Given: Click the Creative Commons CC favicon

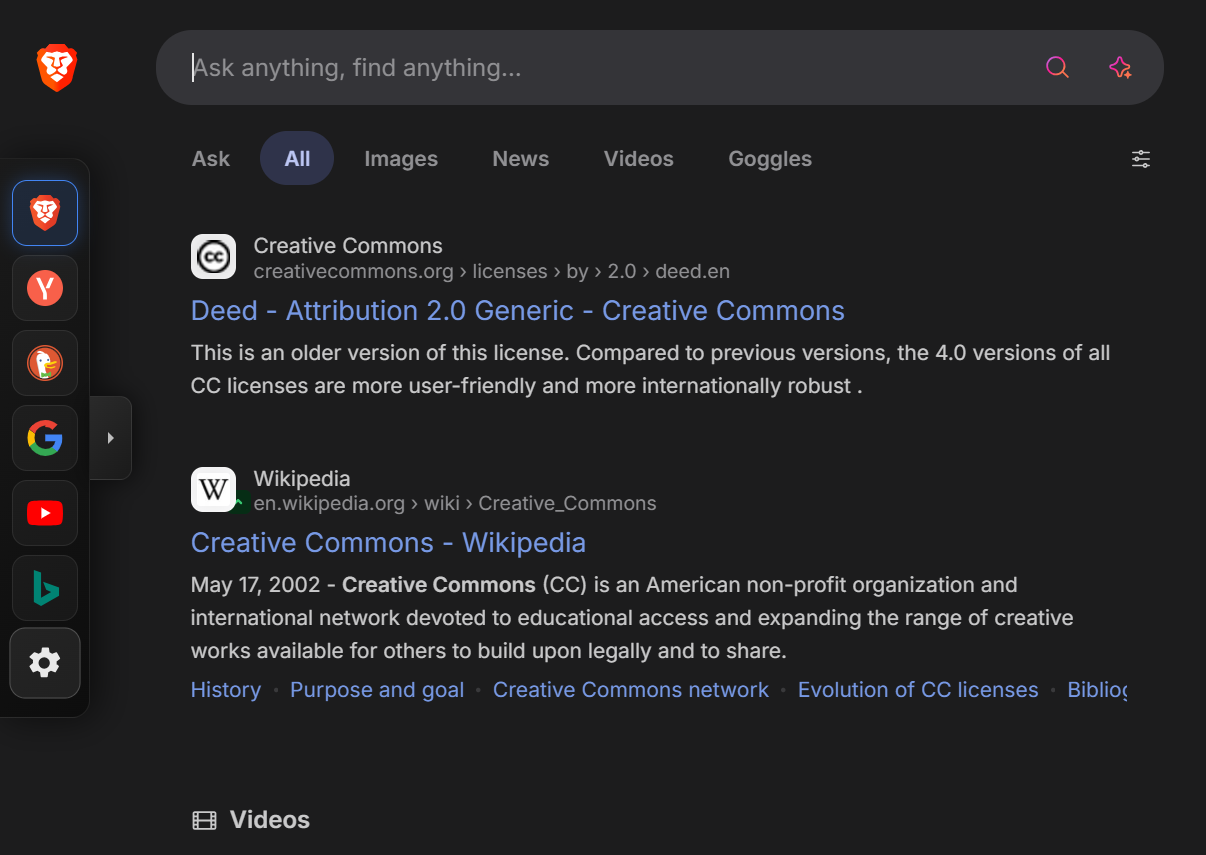Looking at the screenshot, I should pos(213,257).
